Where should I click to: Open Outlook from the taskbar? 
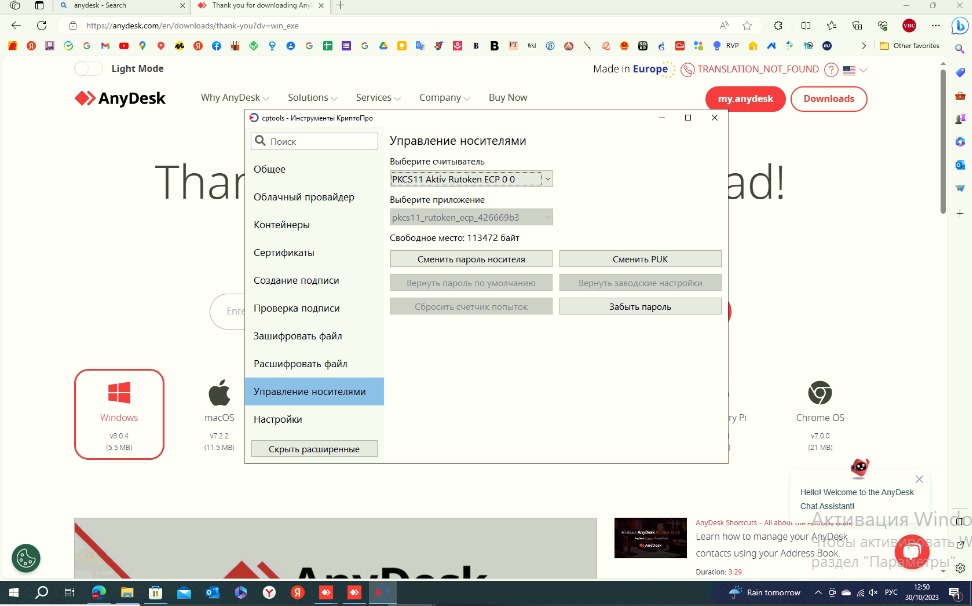point(213,592)
